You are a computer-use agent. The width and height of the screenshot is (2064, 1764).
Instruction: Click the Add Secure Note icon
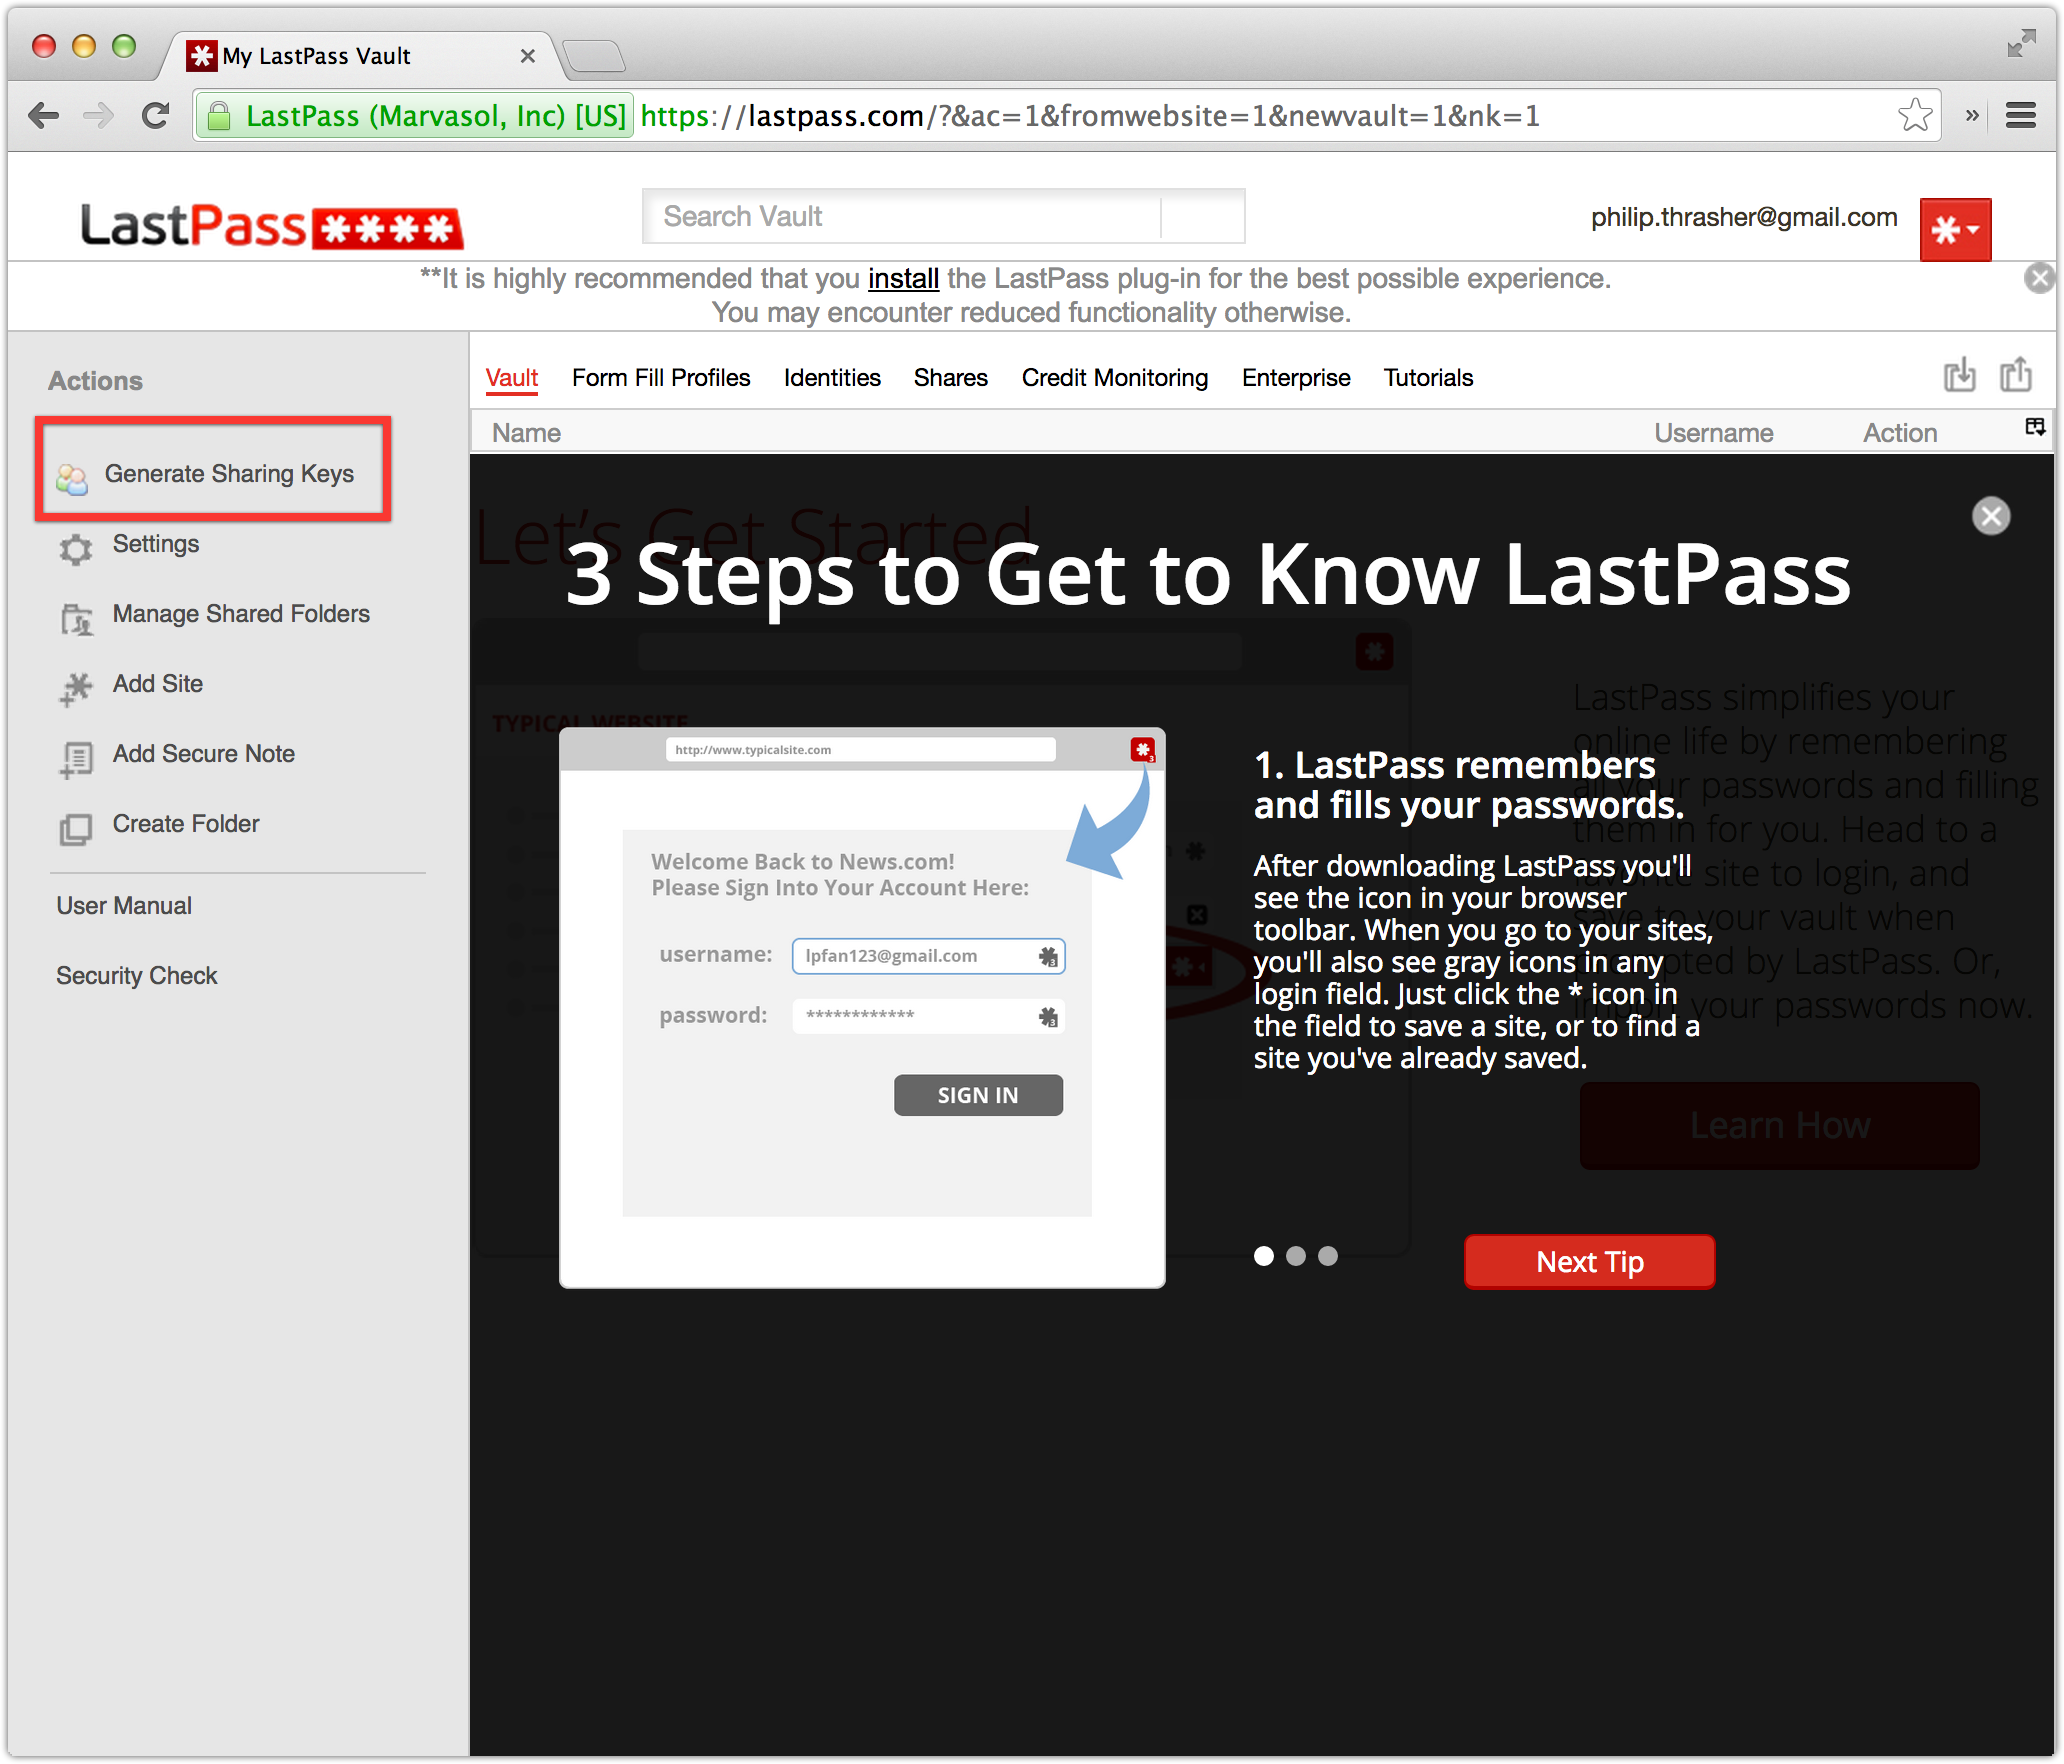coord(76,759)
